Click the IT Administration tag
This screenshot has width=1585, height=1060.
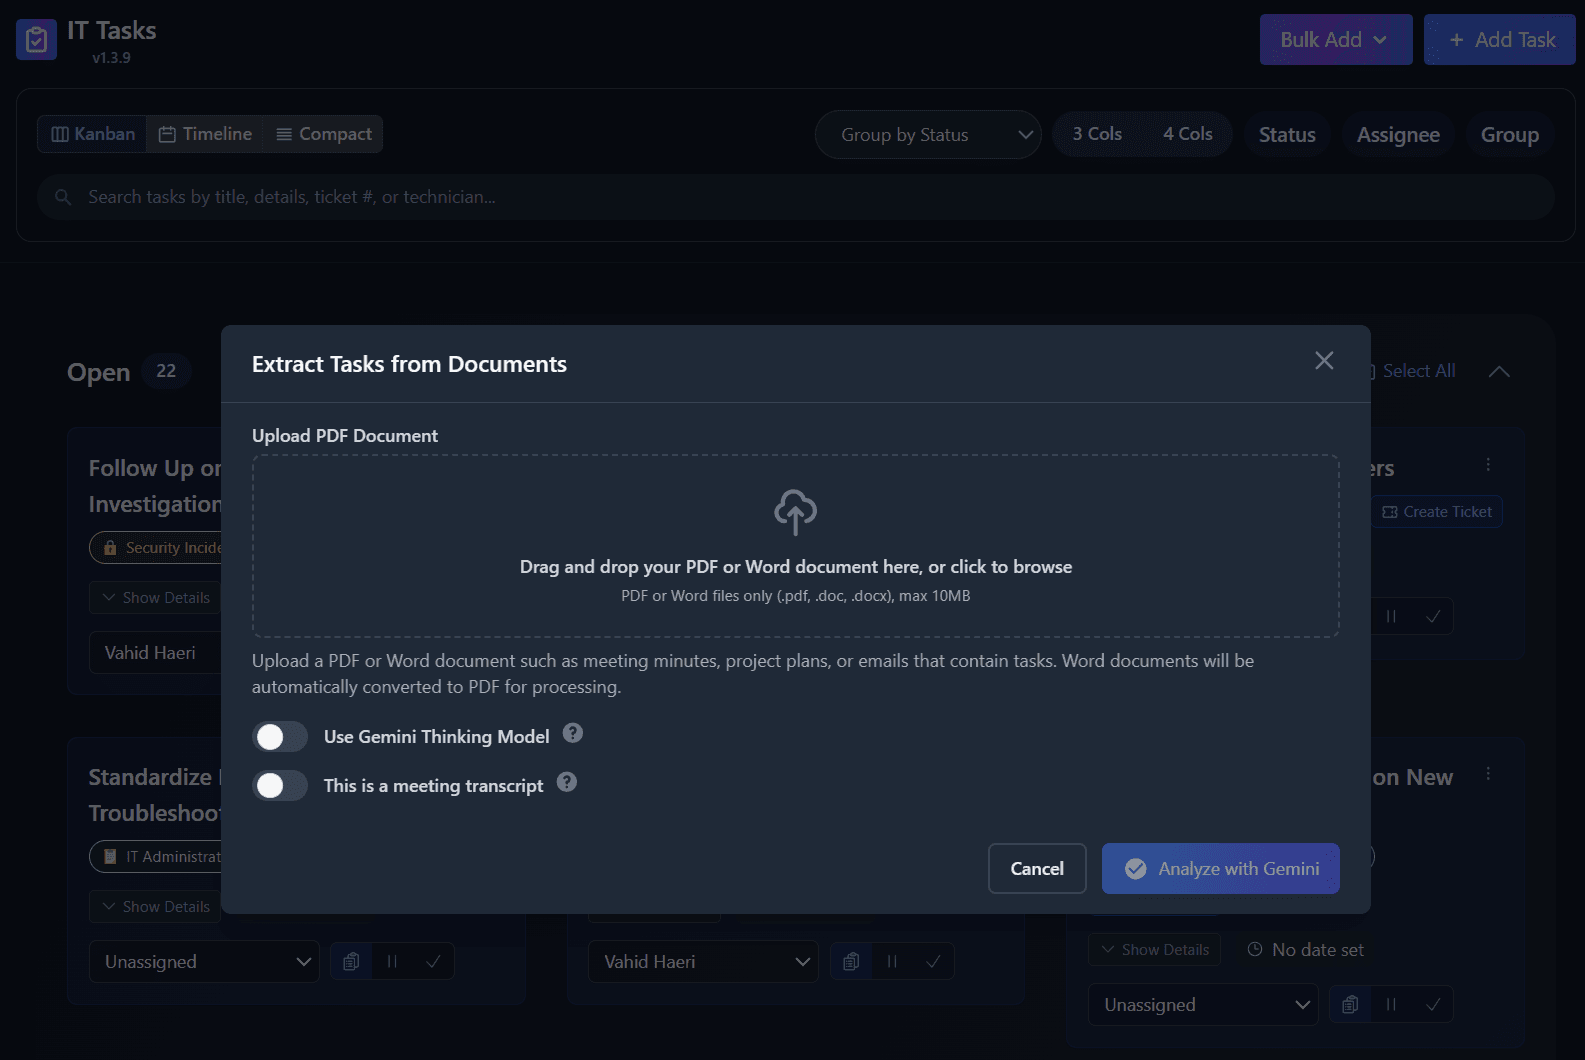pos(156,857)
